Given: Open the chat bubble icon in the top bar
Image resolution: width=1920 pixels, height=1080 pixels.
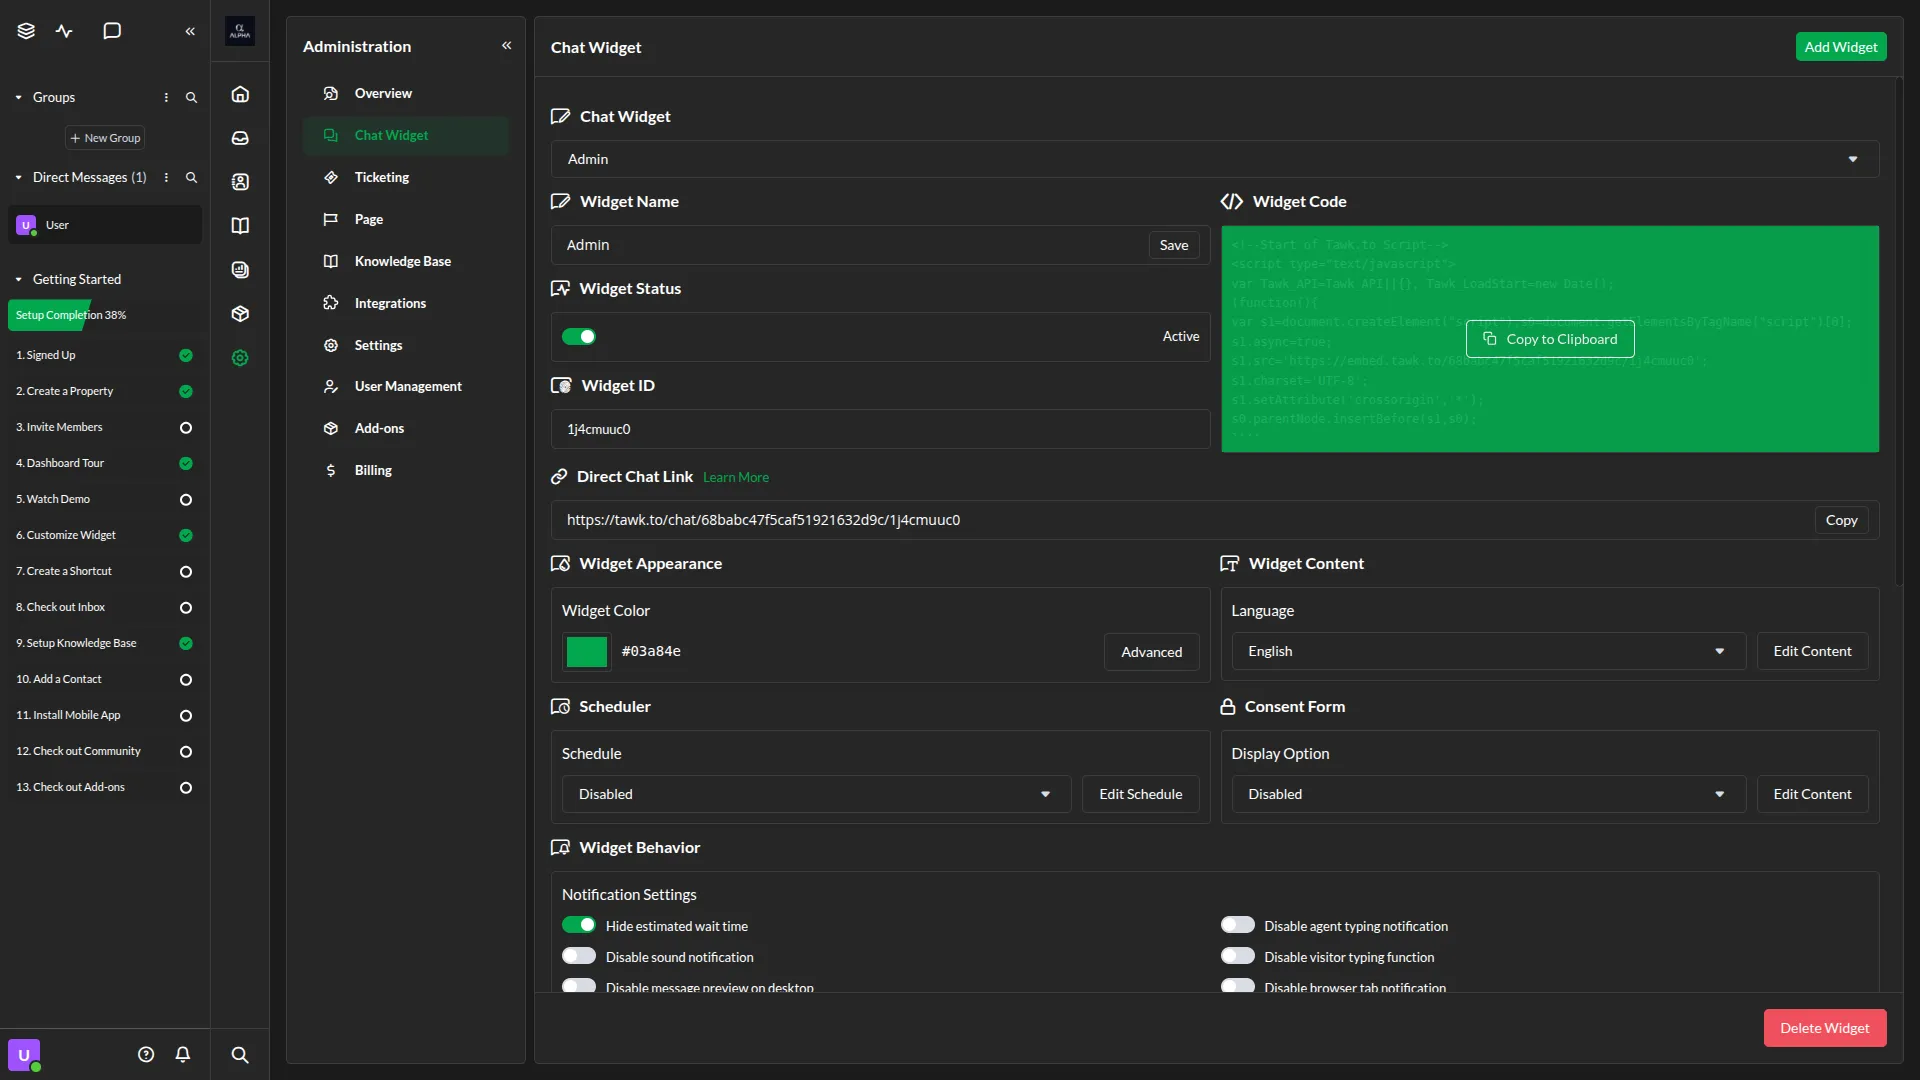Looking at the screenshot, I should tap(112, 31).
